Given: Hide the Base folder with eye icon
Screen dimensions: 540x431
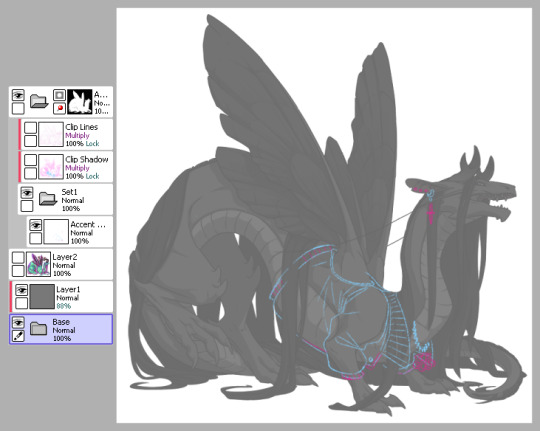Looking at the screenshot, I should (x=18, y=323).
